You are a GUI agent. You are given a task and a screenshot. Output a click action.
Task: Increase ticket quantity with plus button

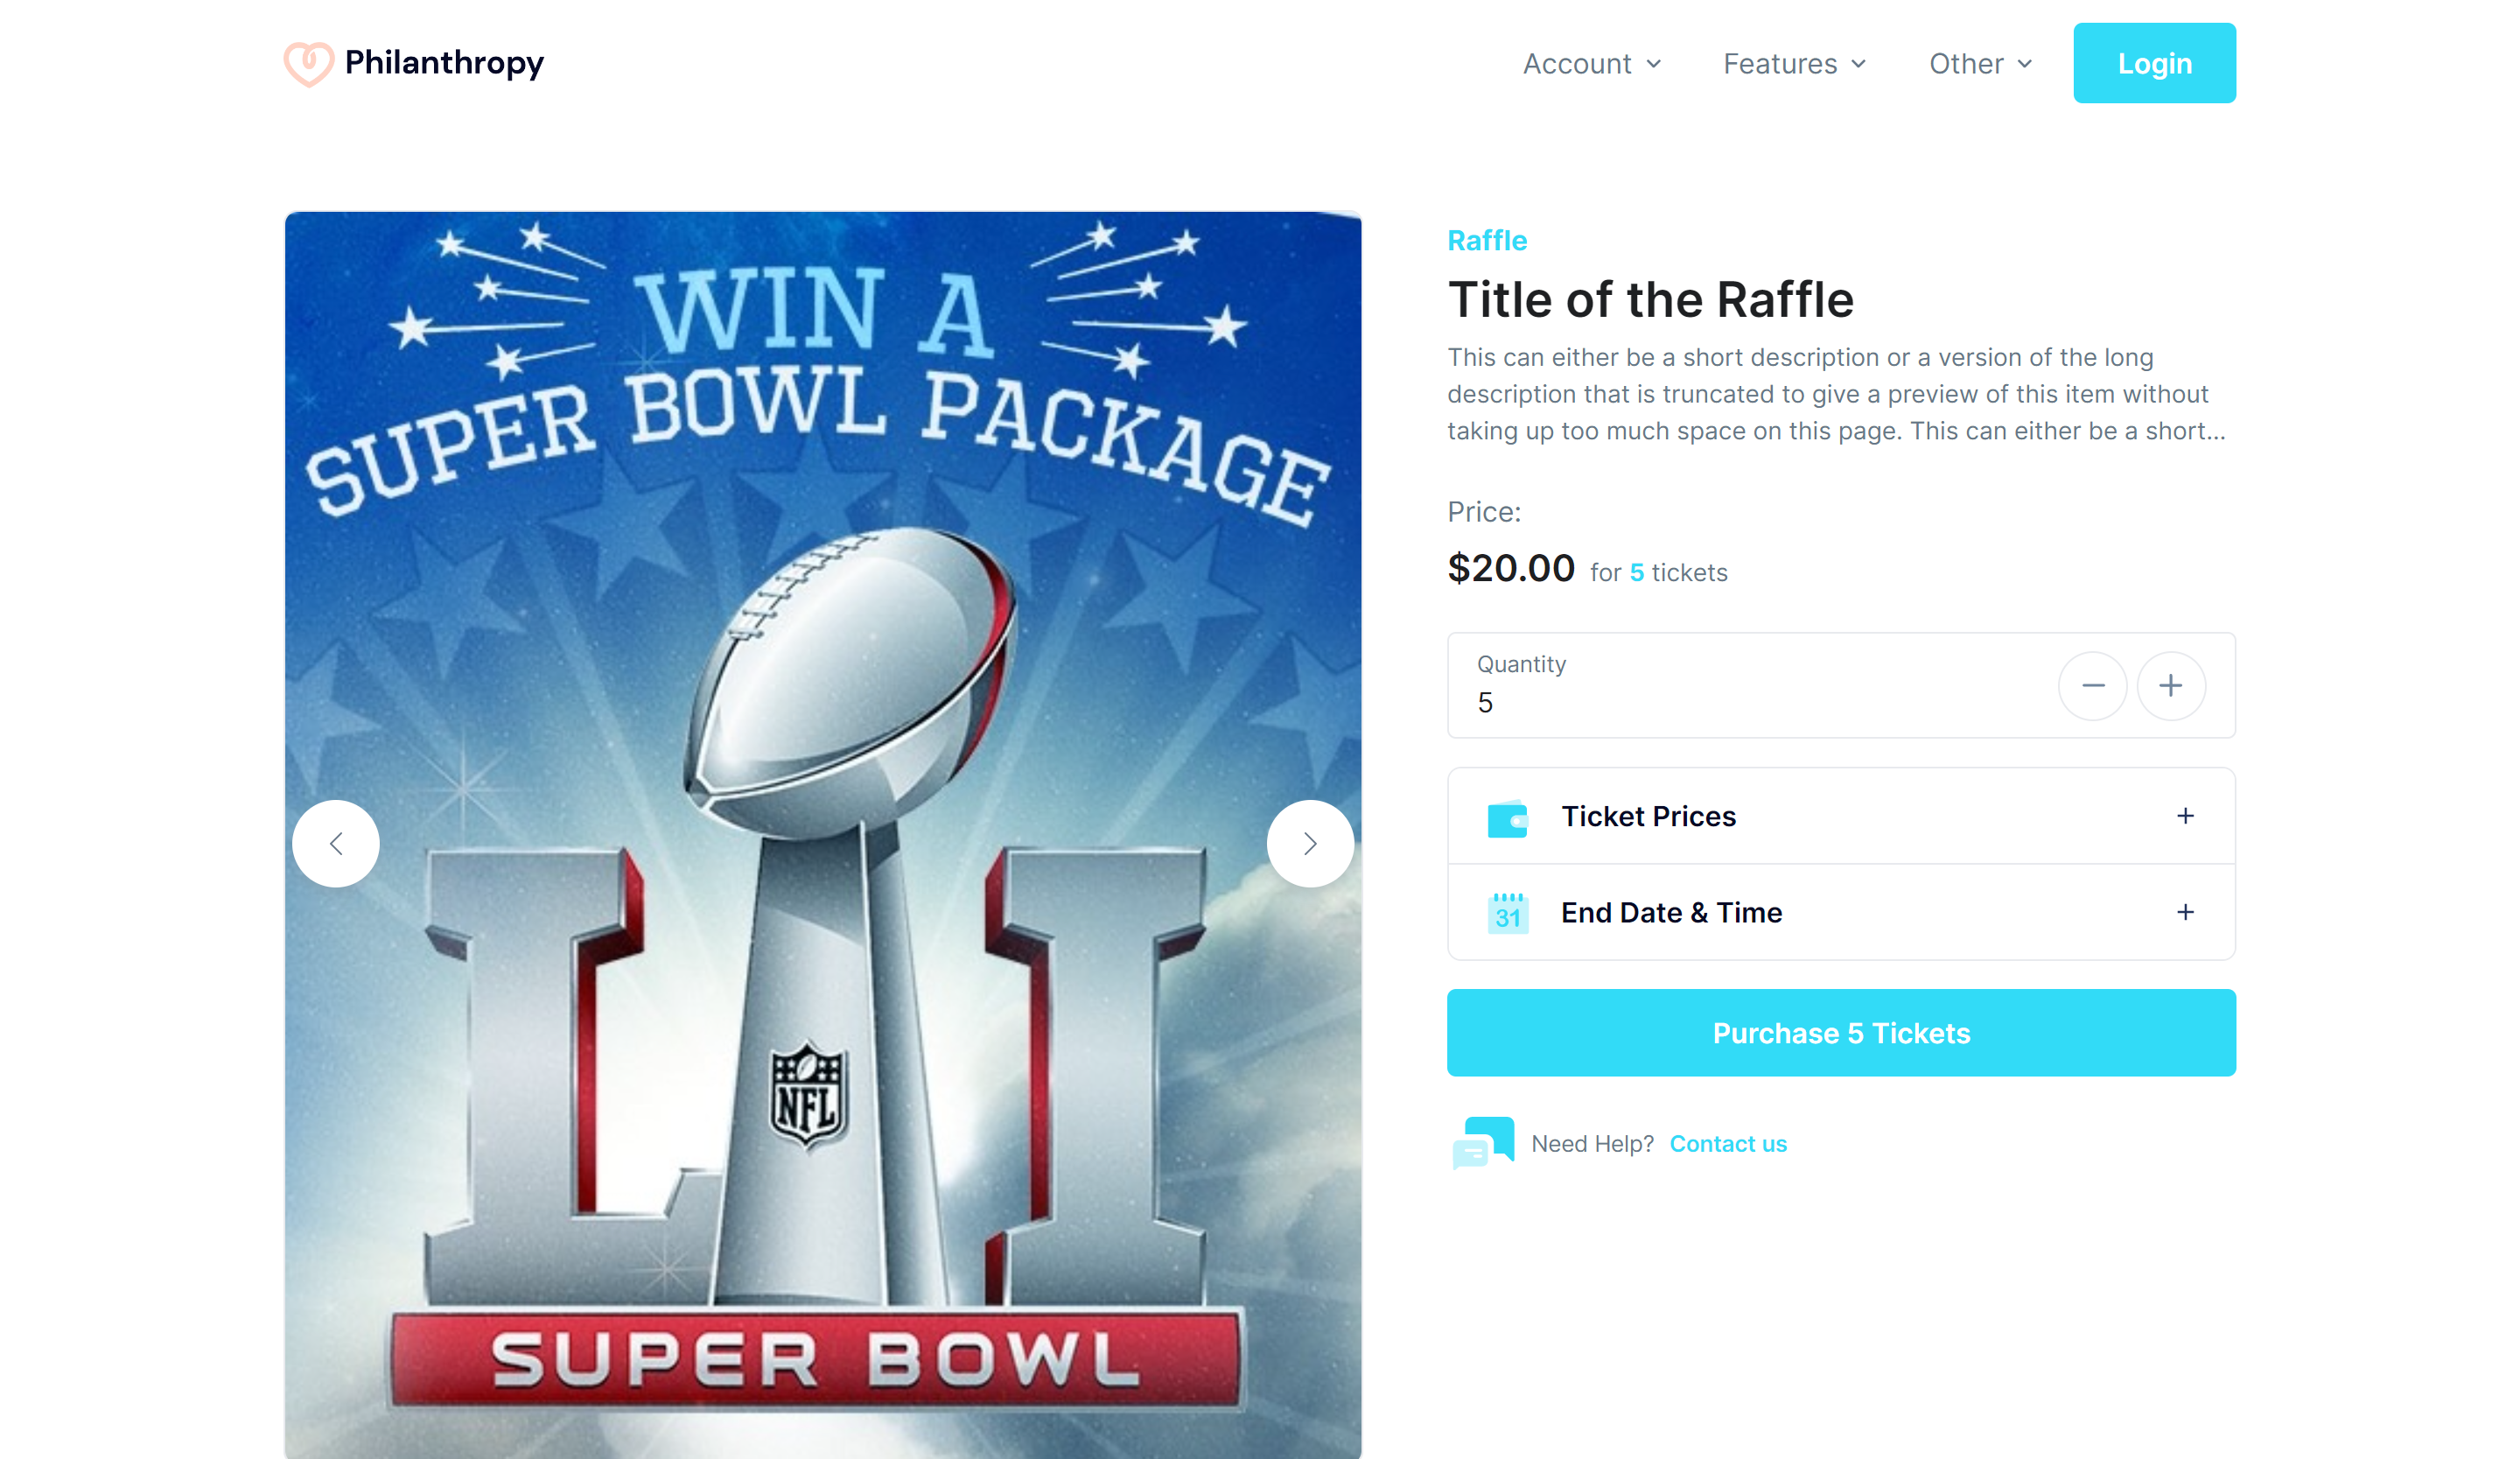tap(2171, 686)
